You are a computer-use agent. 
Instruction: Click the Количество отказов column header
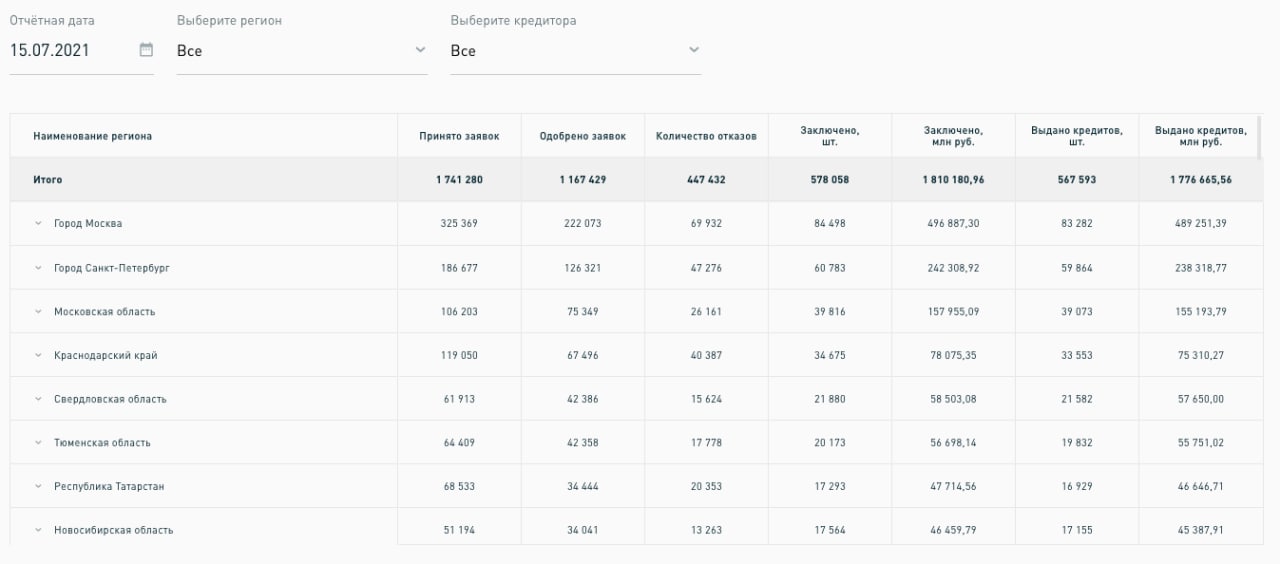706,136
